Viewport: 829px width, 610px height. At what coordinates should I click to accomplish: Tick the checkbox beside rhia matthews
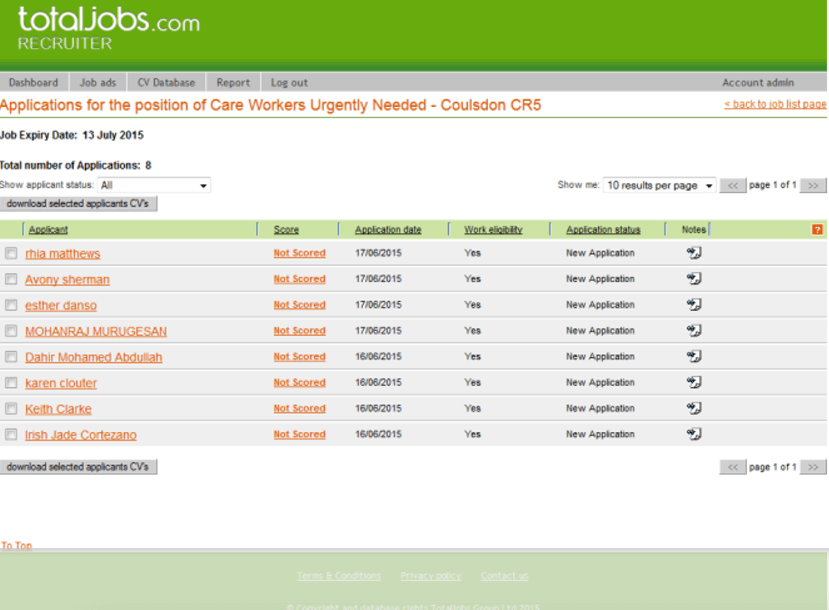pyautogui.click(x=11, y=254)
